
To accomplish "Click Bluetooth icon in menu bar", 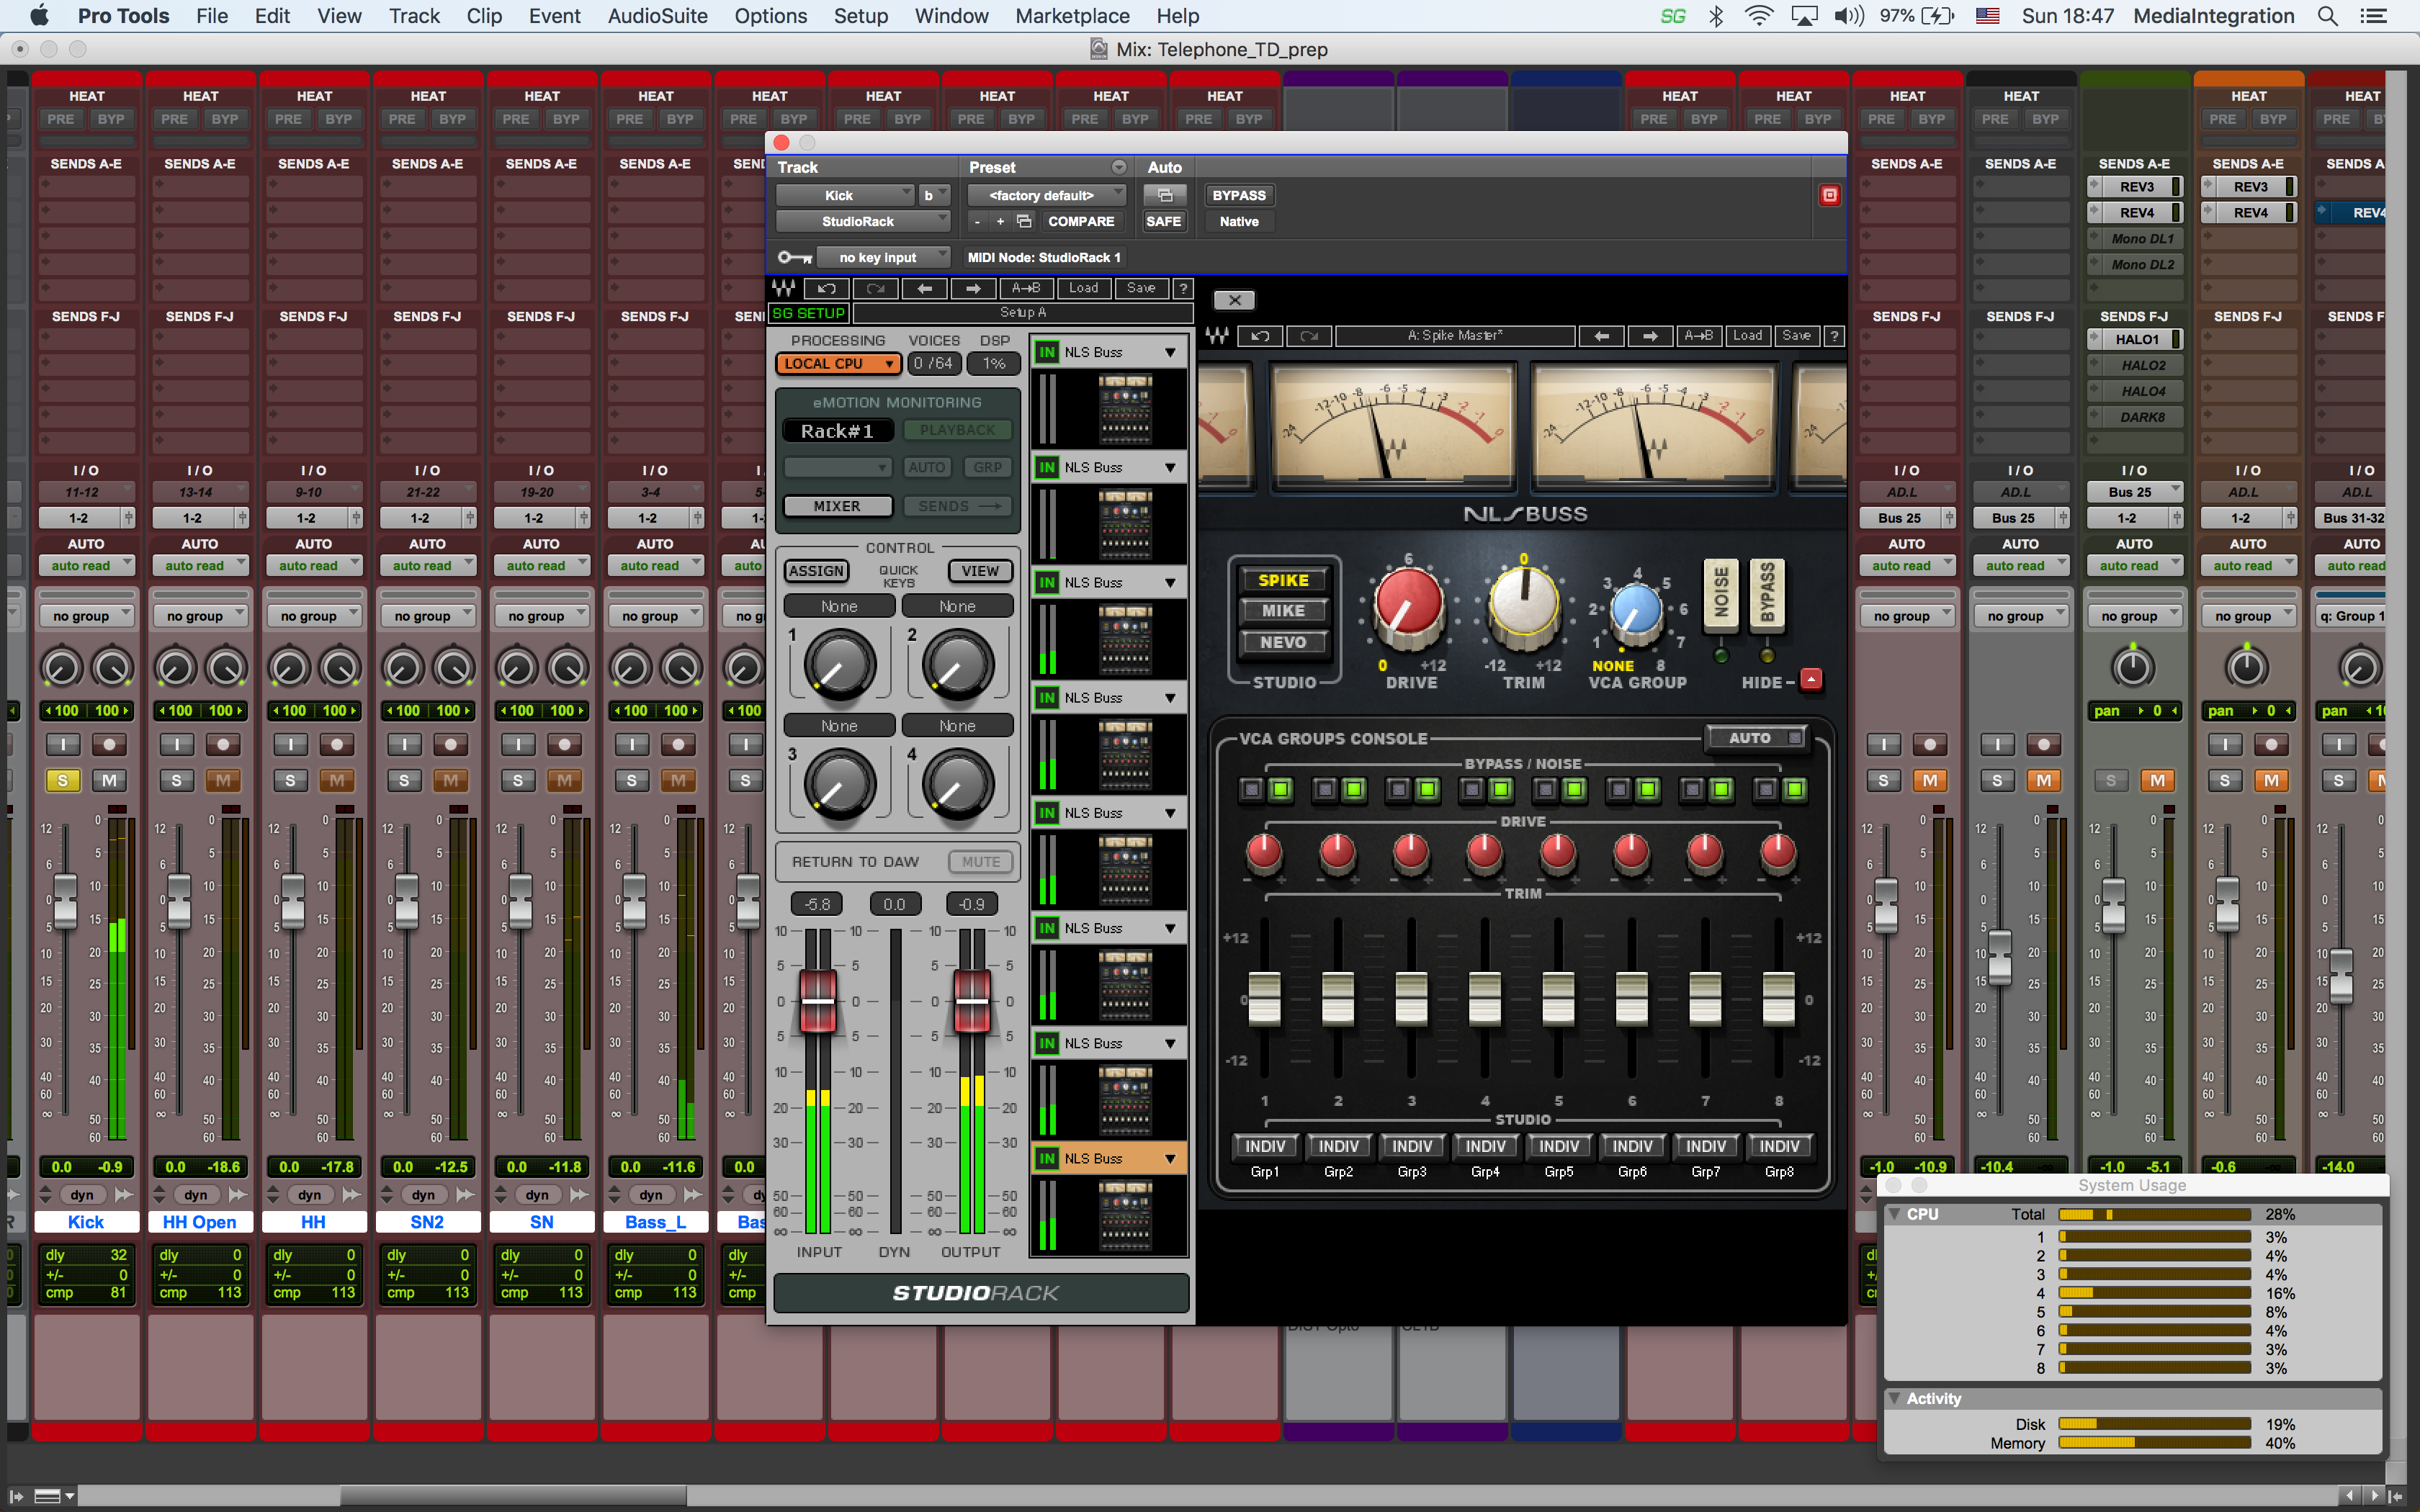I will pos(1716,16).
